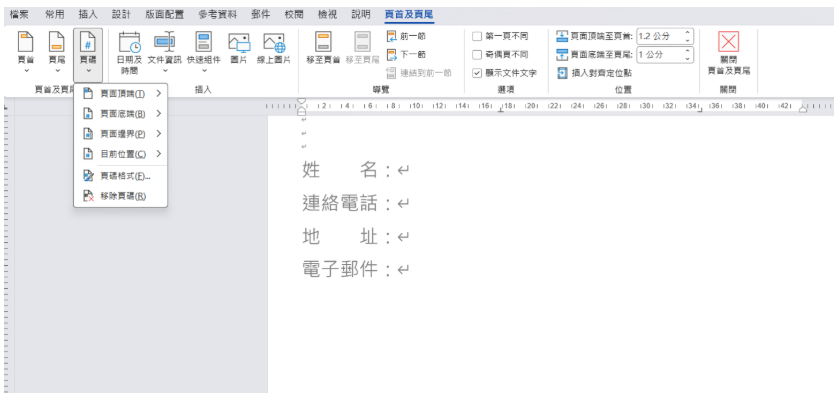This screenshot has height=393, width=835.
Task: Click the 連絡電話 line in document
Action: tap(356, 203)
